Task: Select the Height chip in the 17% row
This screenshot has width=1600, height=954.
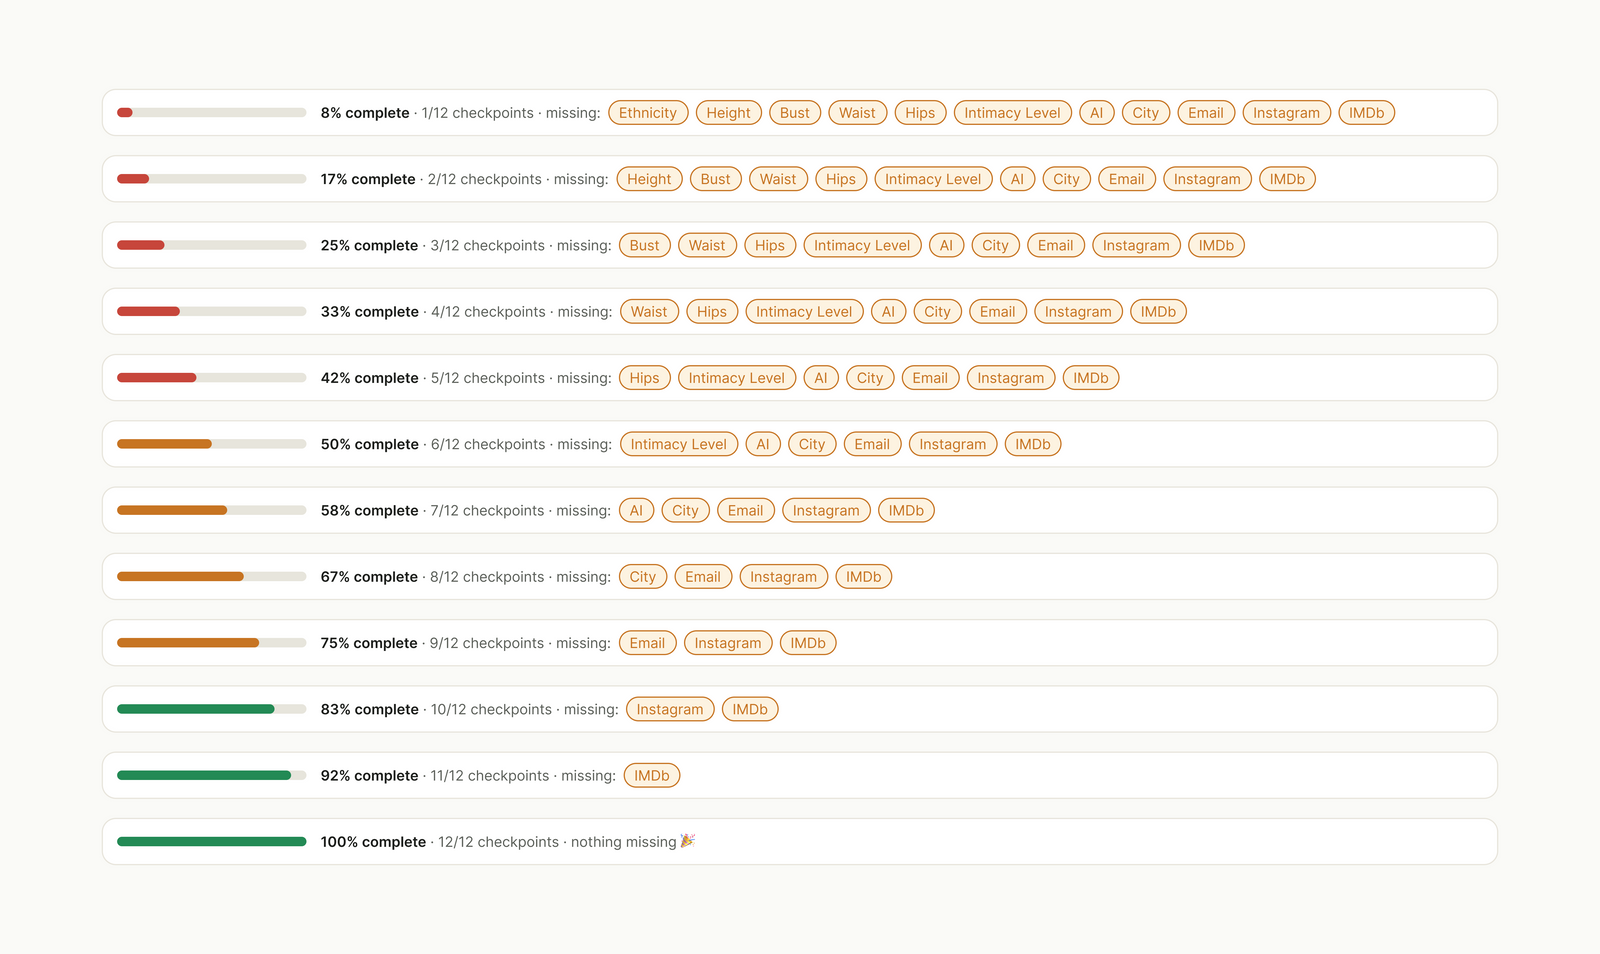Action: (x=649, y=179)
